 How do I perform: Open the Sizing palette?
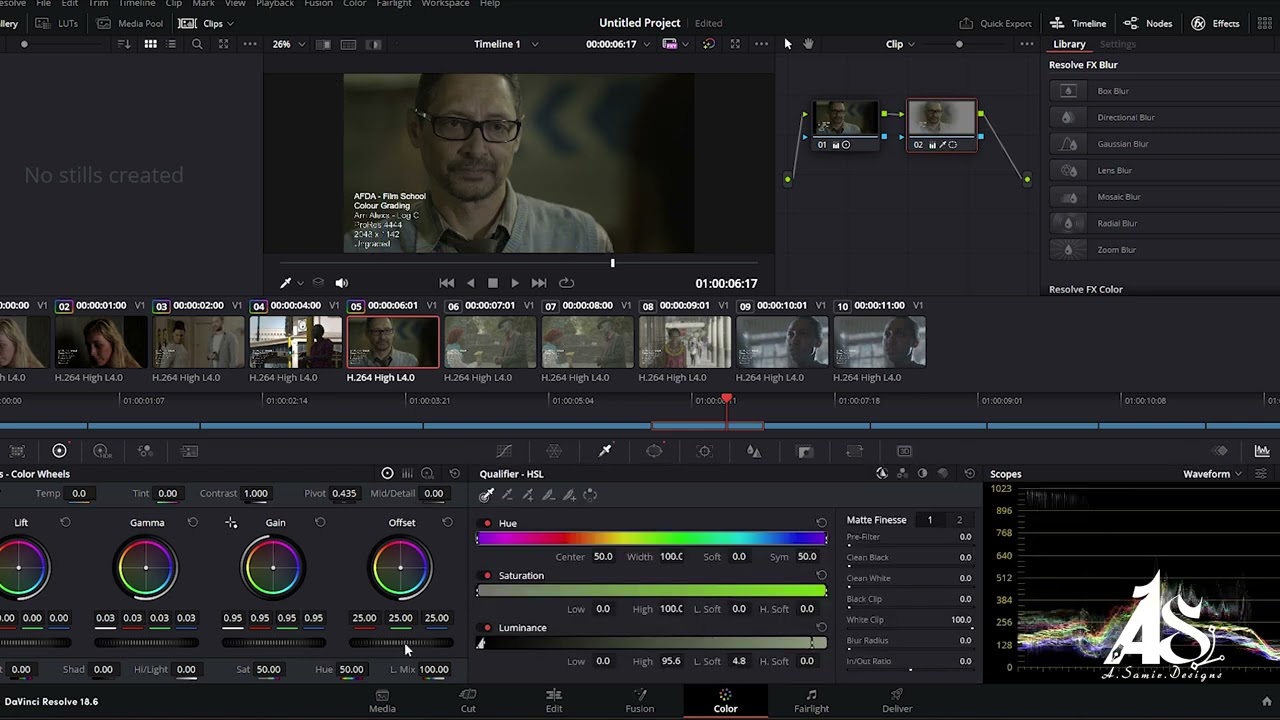pos(854,451)
